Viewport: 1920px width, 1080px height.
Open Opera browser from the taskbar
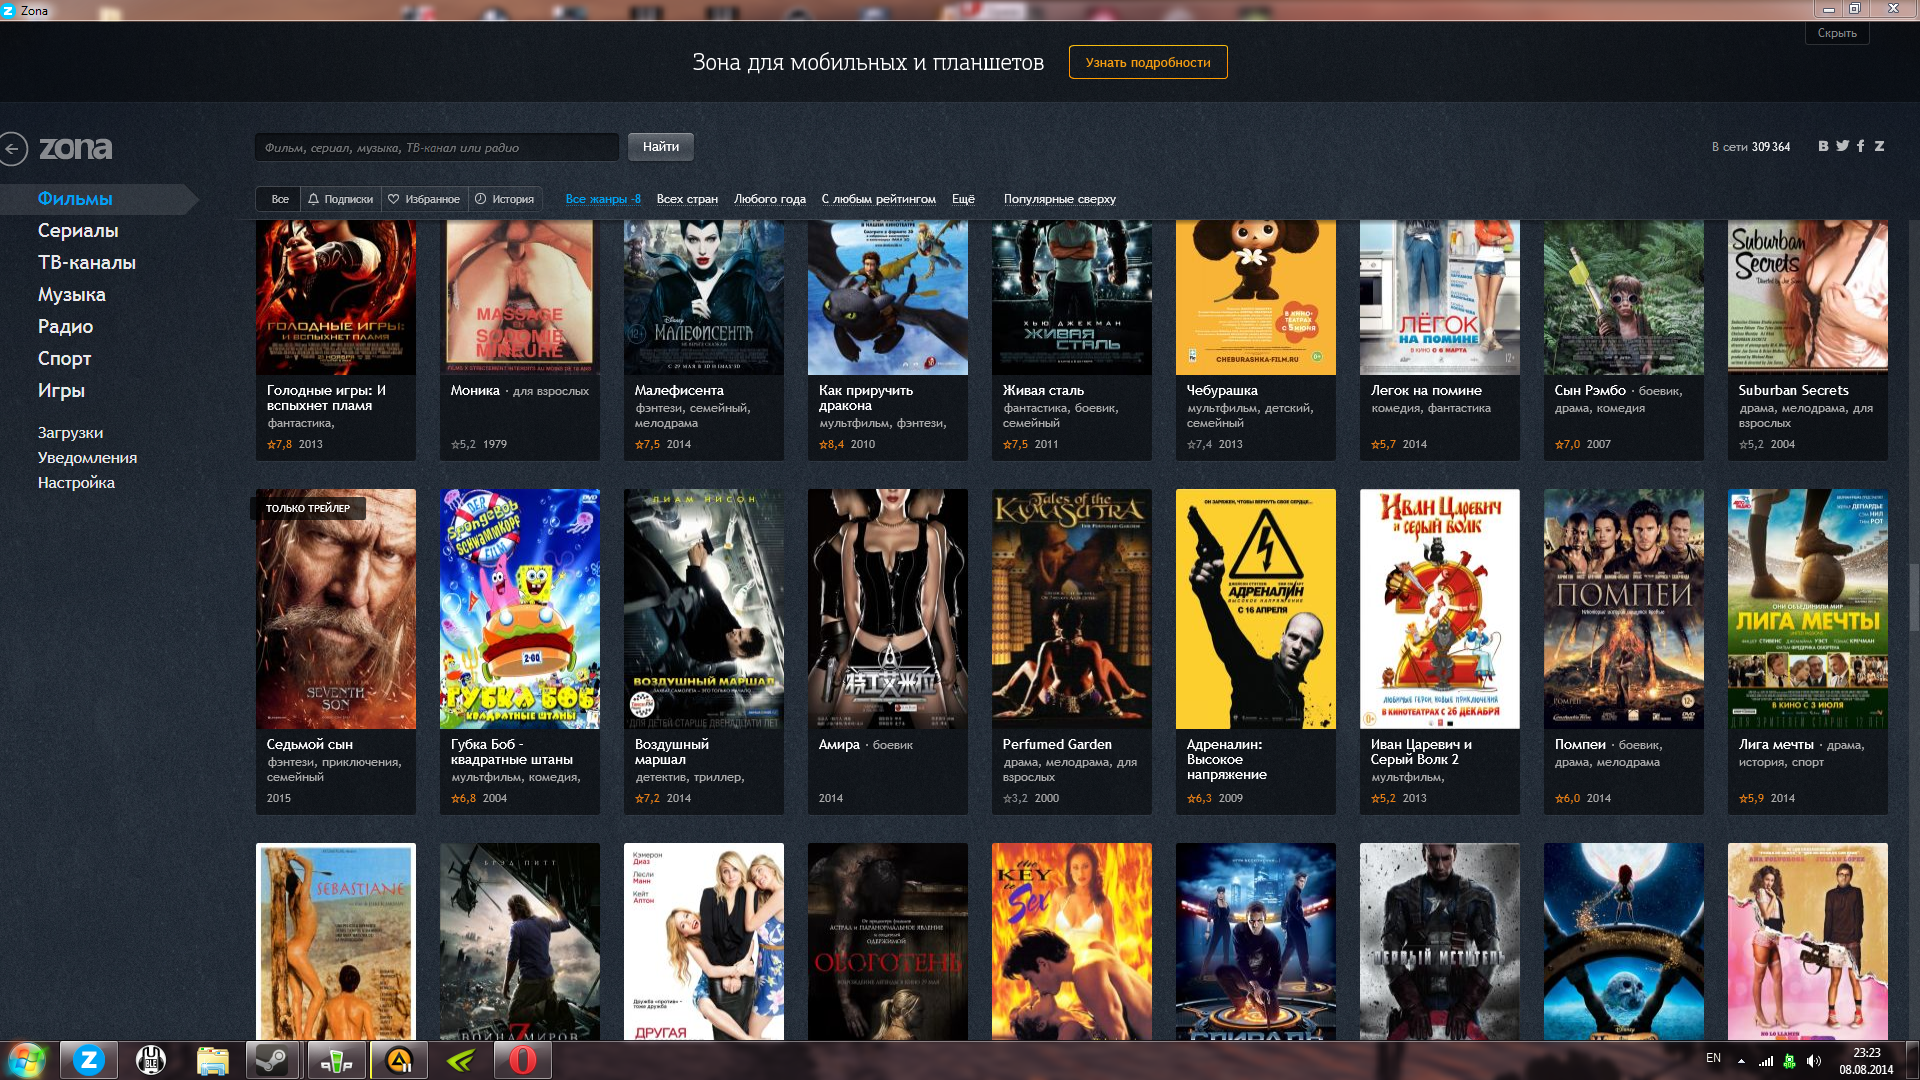(x=522, y=1060)
